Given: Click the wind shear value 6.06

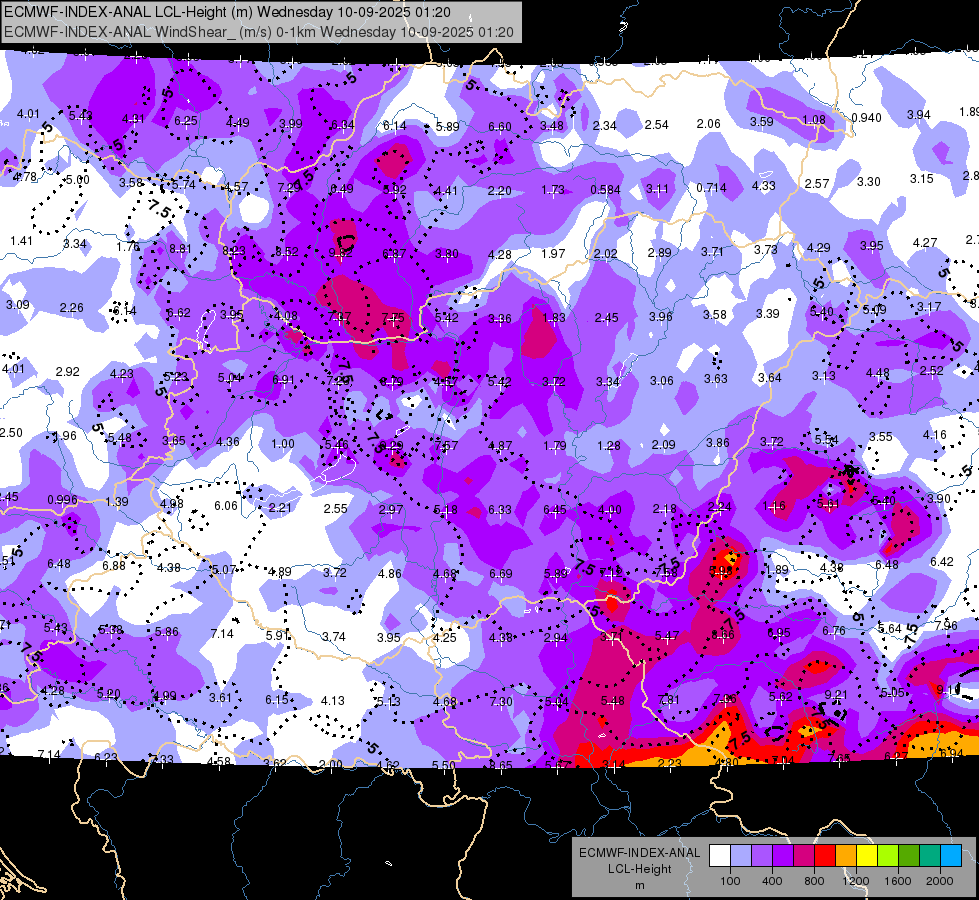Looking at the screenshot, I should point(226,505).
